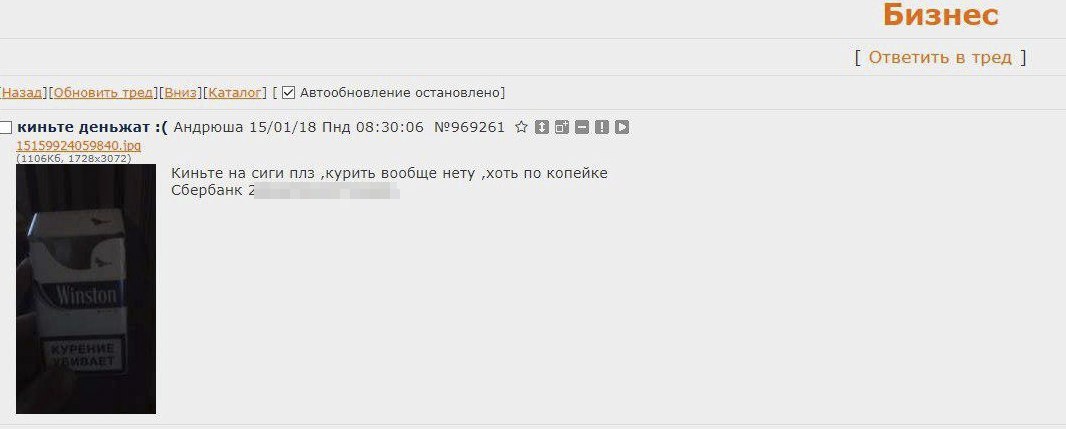Click the Автообновление остановлено label text
Screen dimensions: 1066x429
402,92
